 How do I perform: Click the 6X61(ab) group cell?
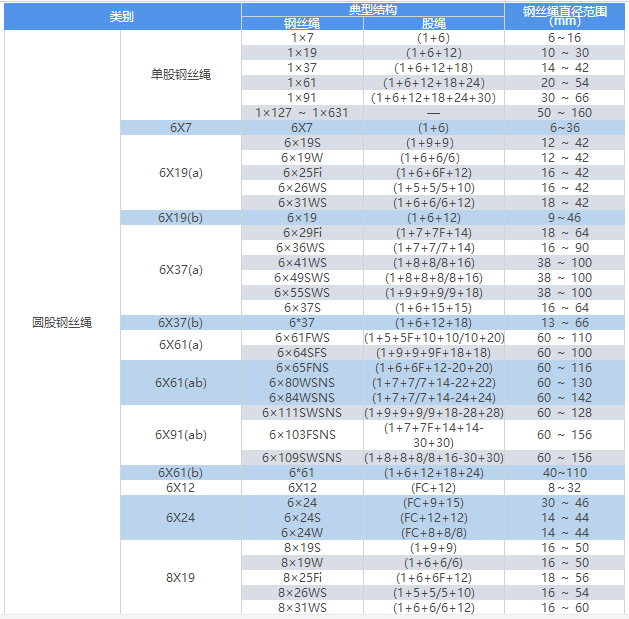click(181, 382)
